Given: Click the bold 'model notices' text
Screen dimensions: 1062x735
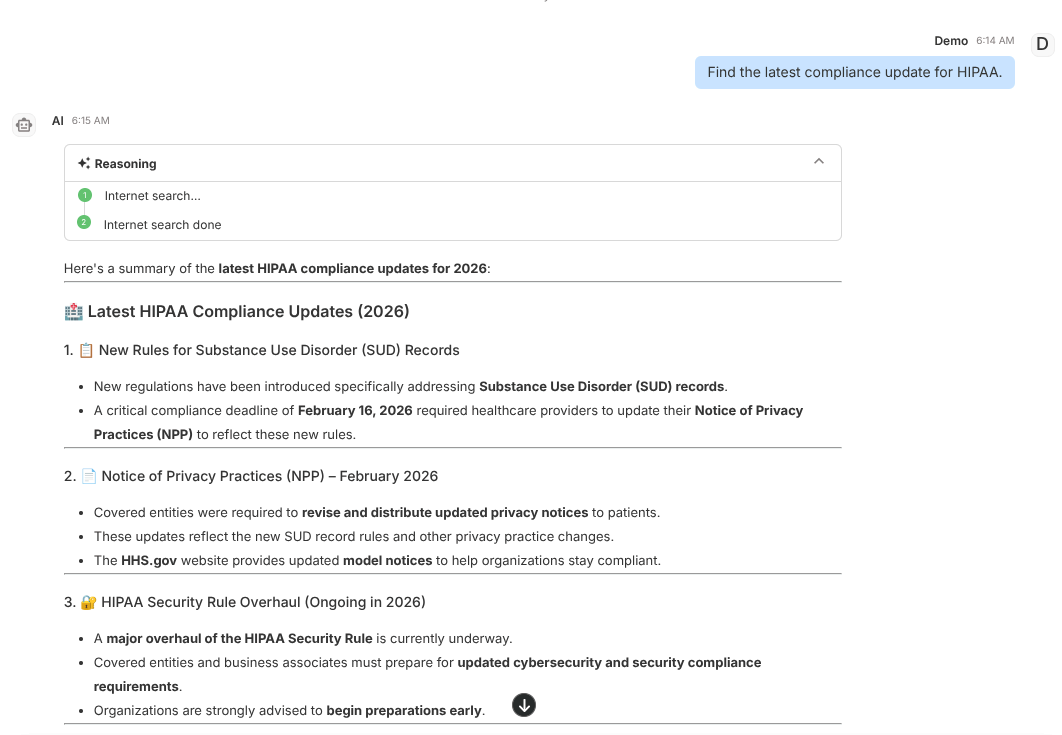Looking at the screenshot, I should click(387, 560).
